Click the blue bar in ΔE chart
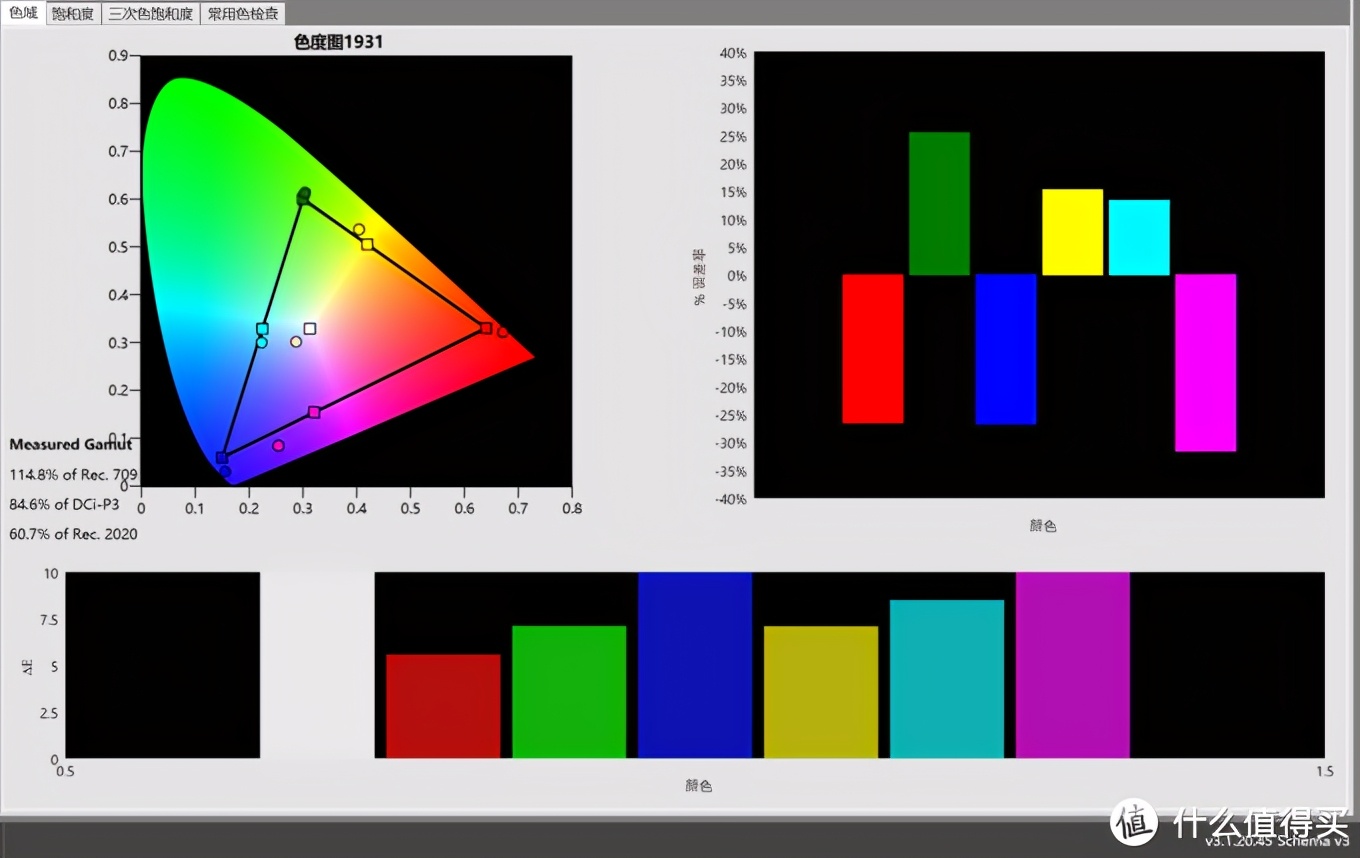This screenshot has height=858, width=1360. [694, 665]
